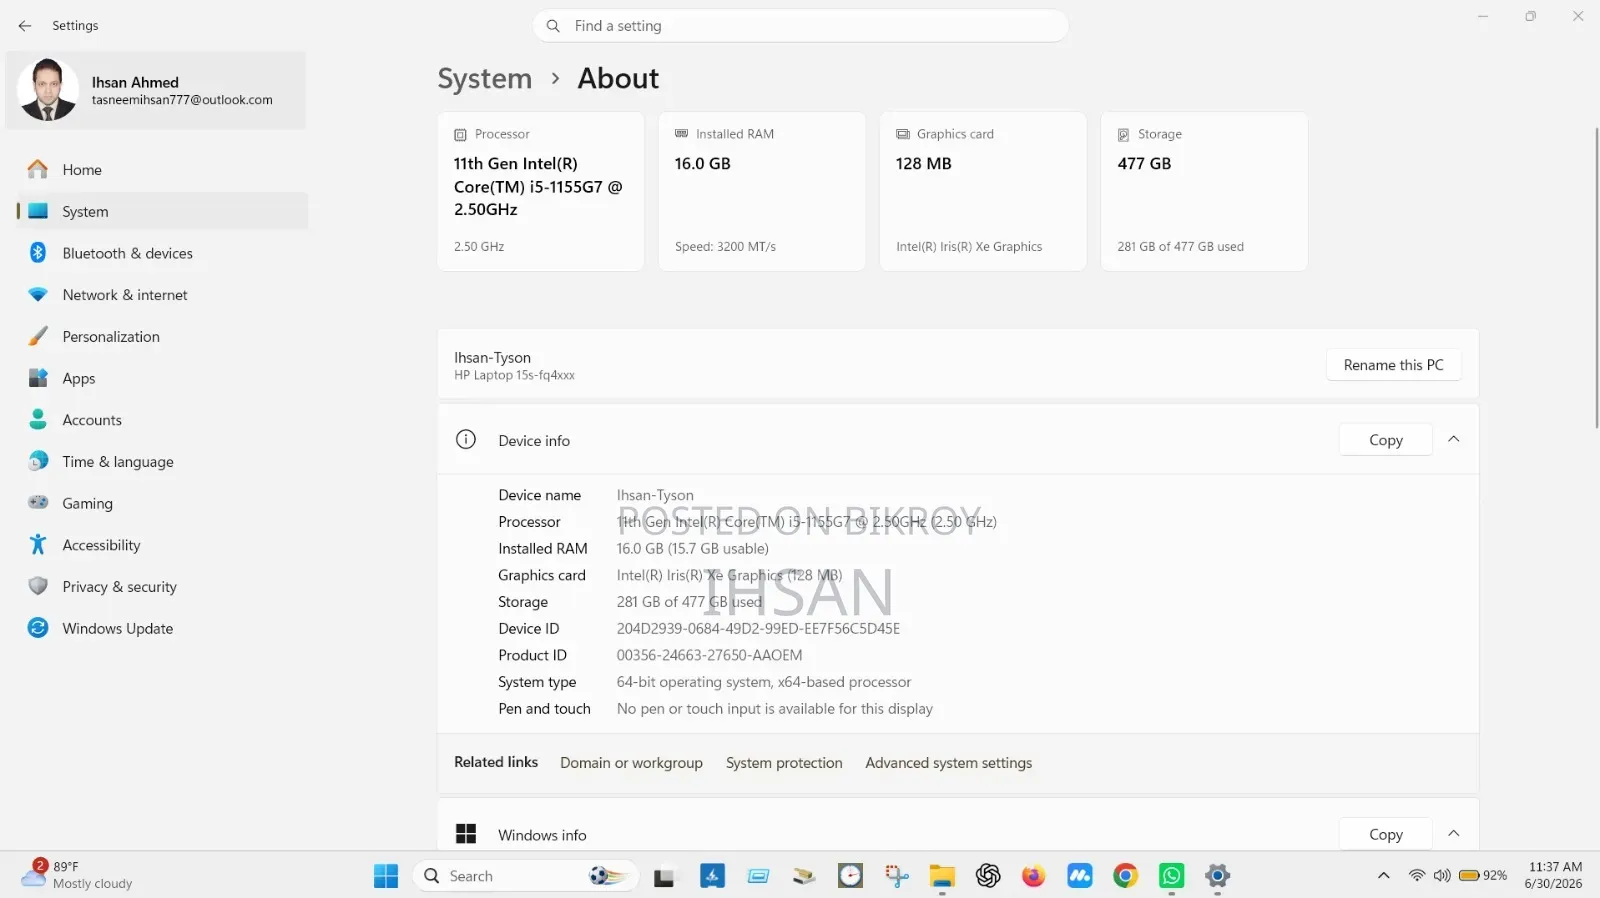The image size is (1600, 898).
Task: Collapse the Windows info section
Action: click(1454, 834)
